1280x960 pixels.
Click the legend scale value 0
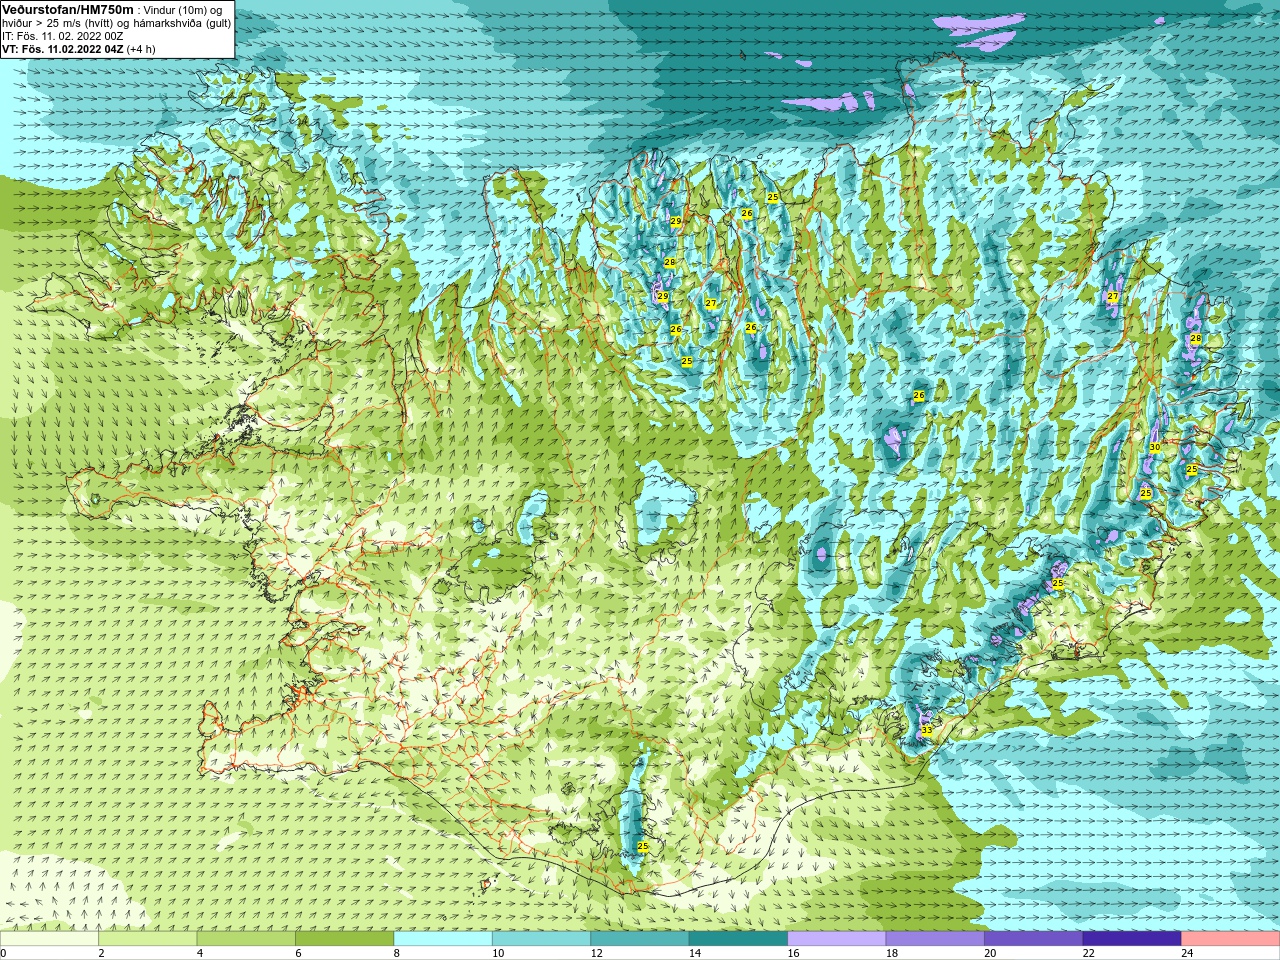coord(3,953)
